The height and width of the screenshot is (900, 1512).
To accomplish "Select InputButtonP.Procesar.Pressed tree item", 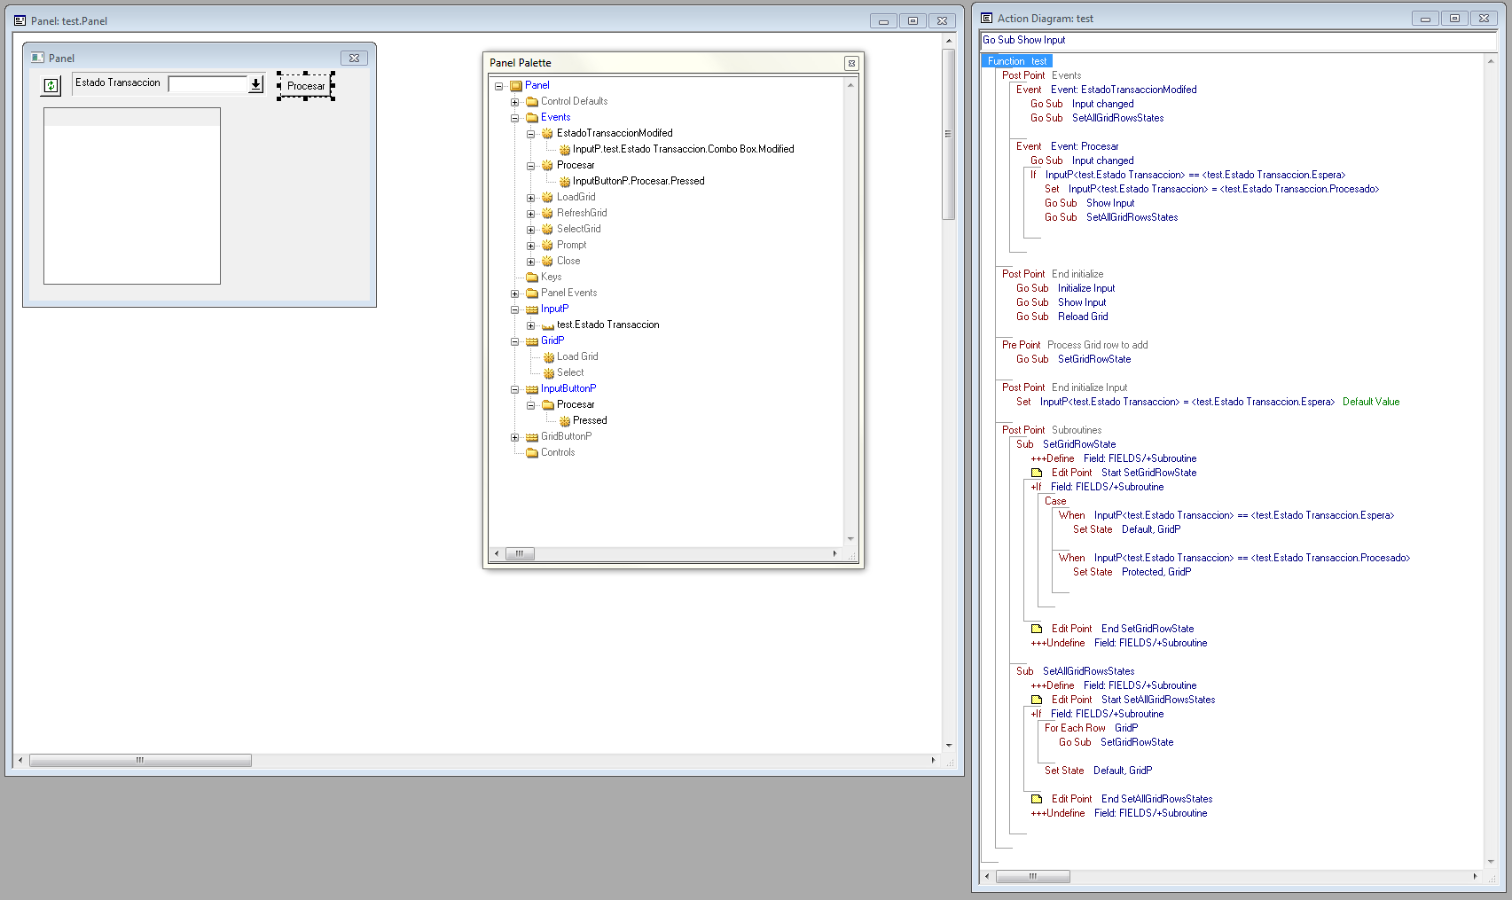I will (638, 181).
